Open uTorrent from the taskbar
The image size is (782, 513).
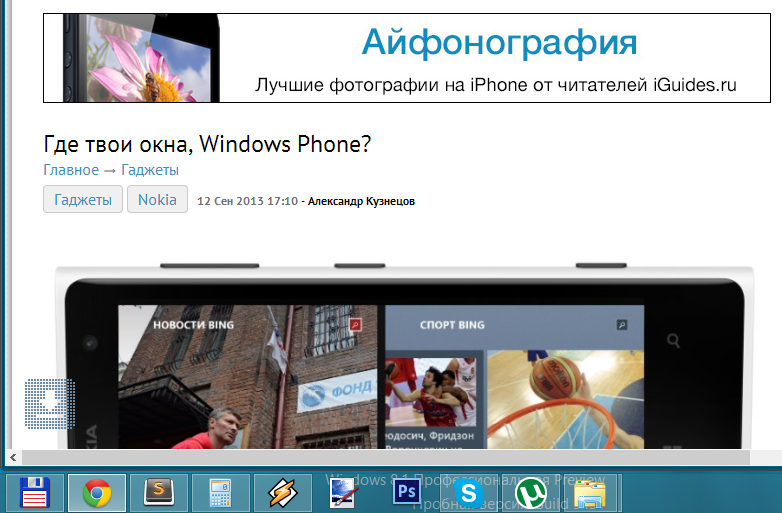(x=531, y=493)
